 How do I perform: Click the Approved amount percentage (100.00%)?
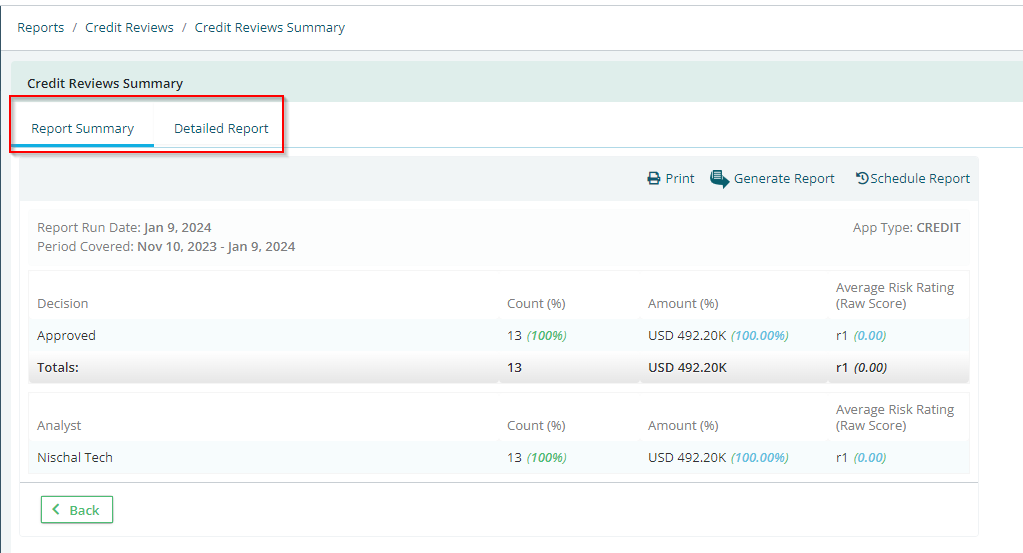(x=759, y=335)
